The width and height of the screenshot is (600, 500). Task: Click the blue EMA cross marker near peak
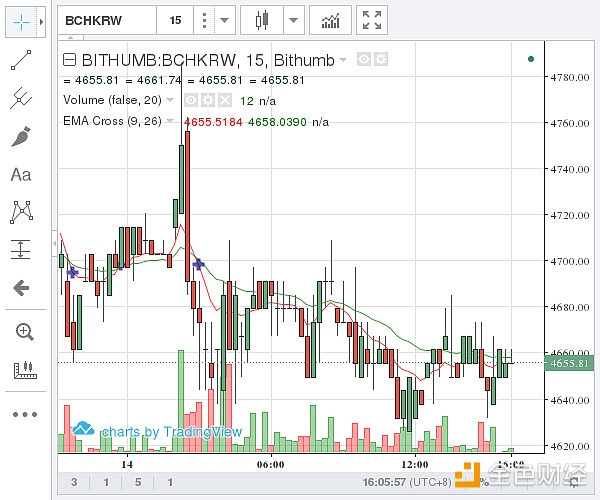click(x=198, y=264)
